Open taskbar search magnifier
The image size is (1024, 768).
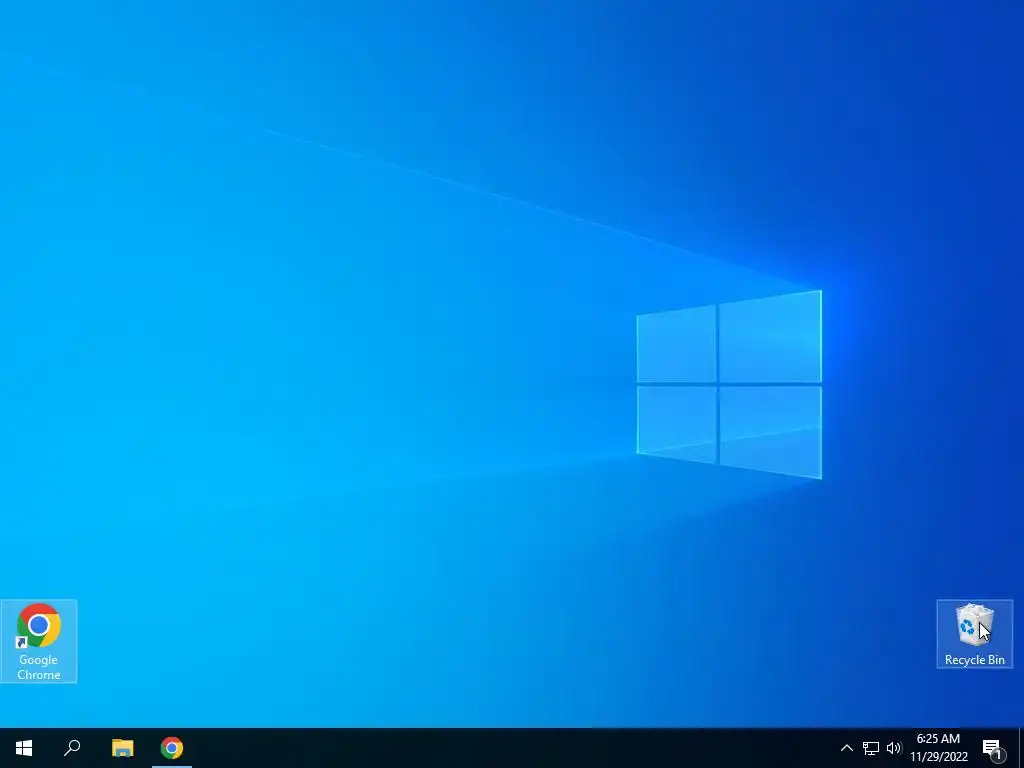coord(72,748)
